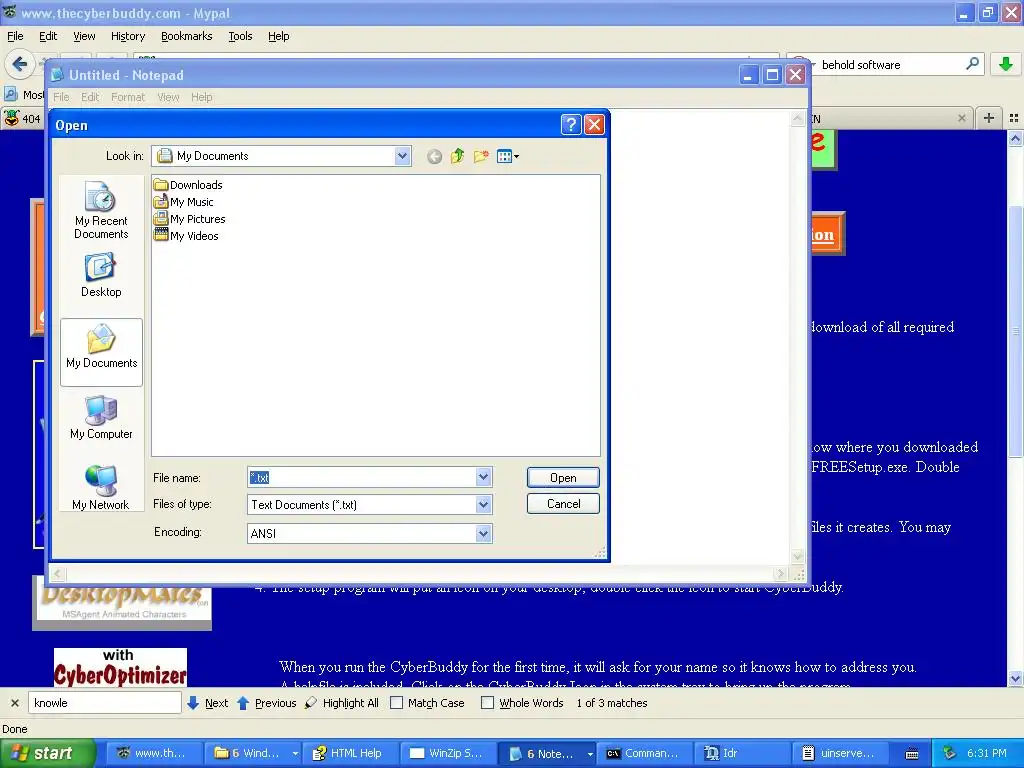The height and width of the screenshot is (768, 1024).
Task: Open the browser History menu
Action: coord(127,36)
